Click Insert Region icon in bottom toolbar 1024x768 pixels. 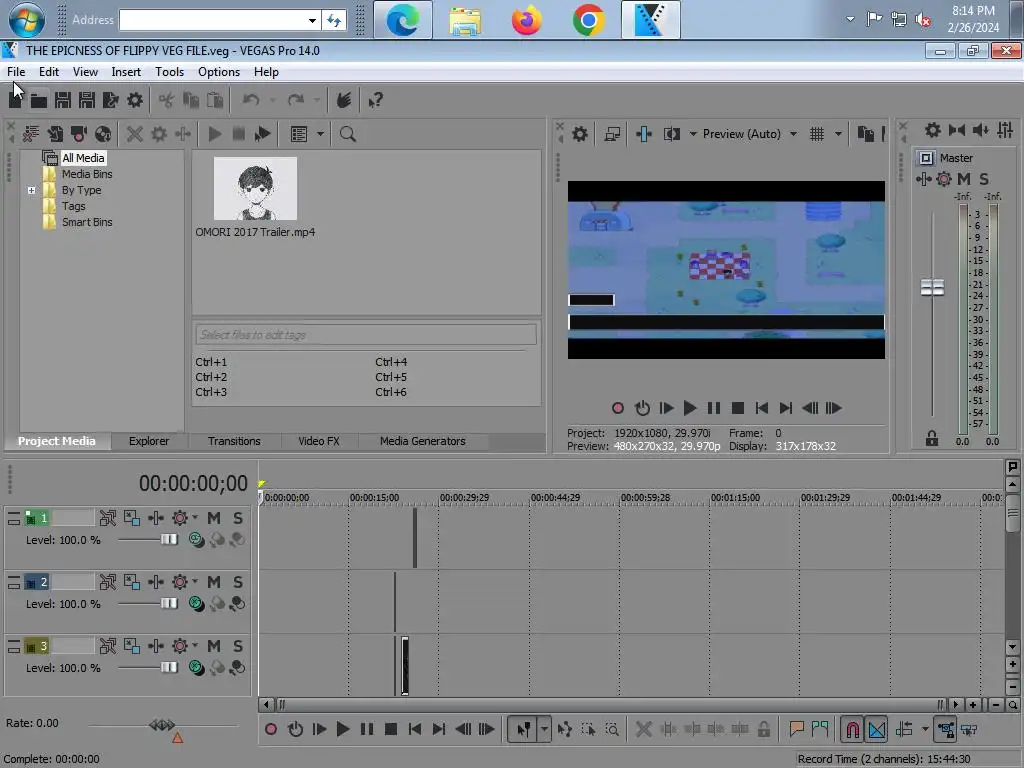point(820,729)
